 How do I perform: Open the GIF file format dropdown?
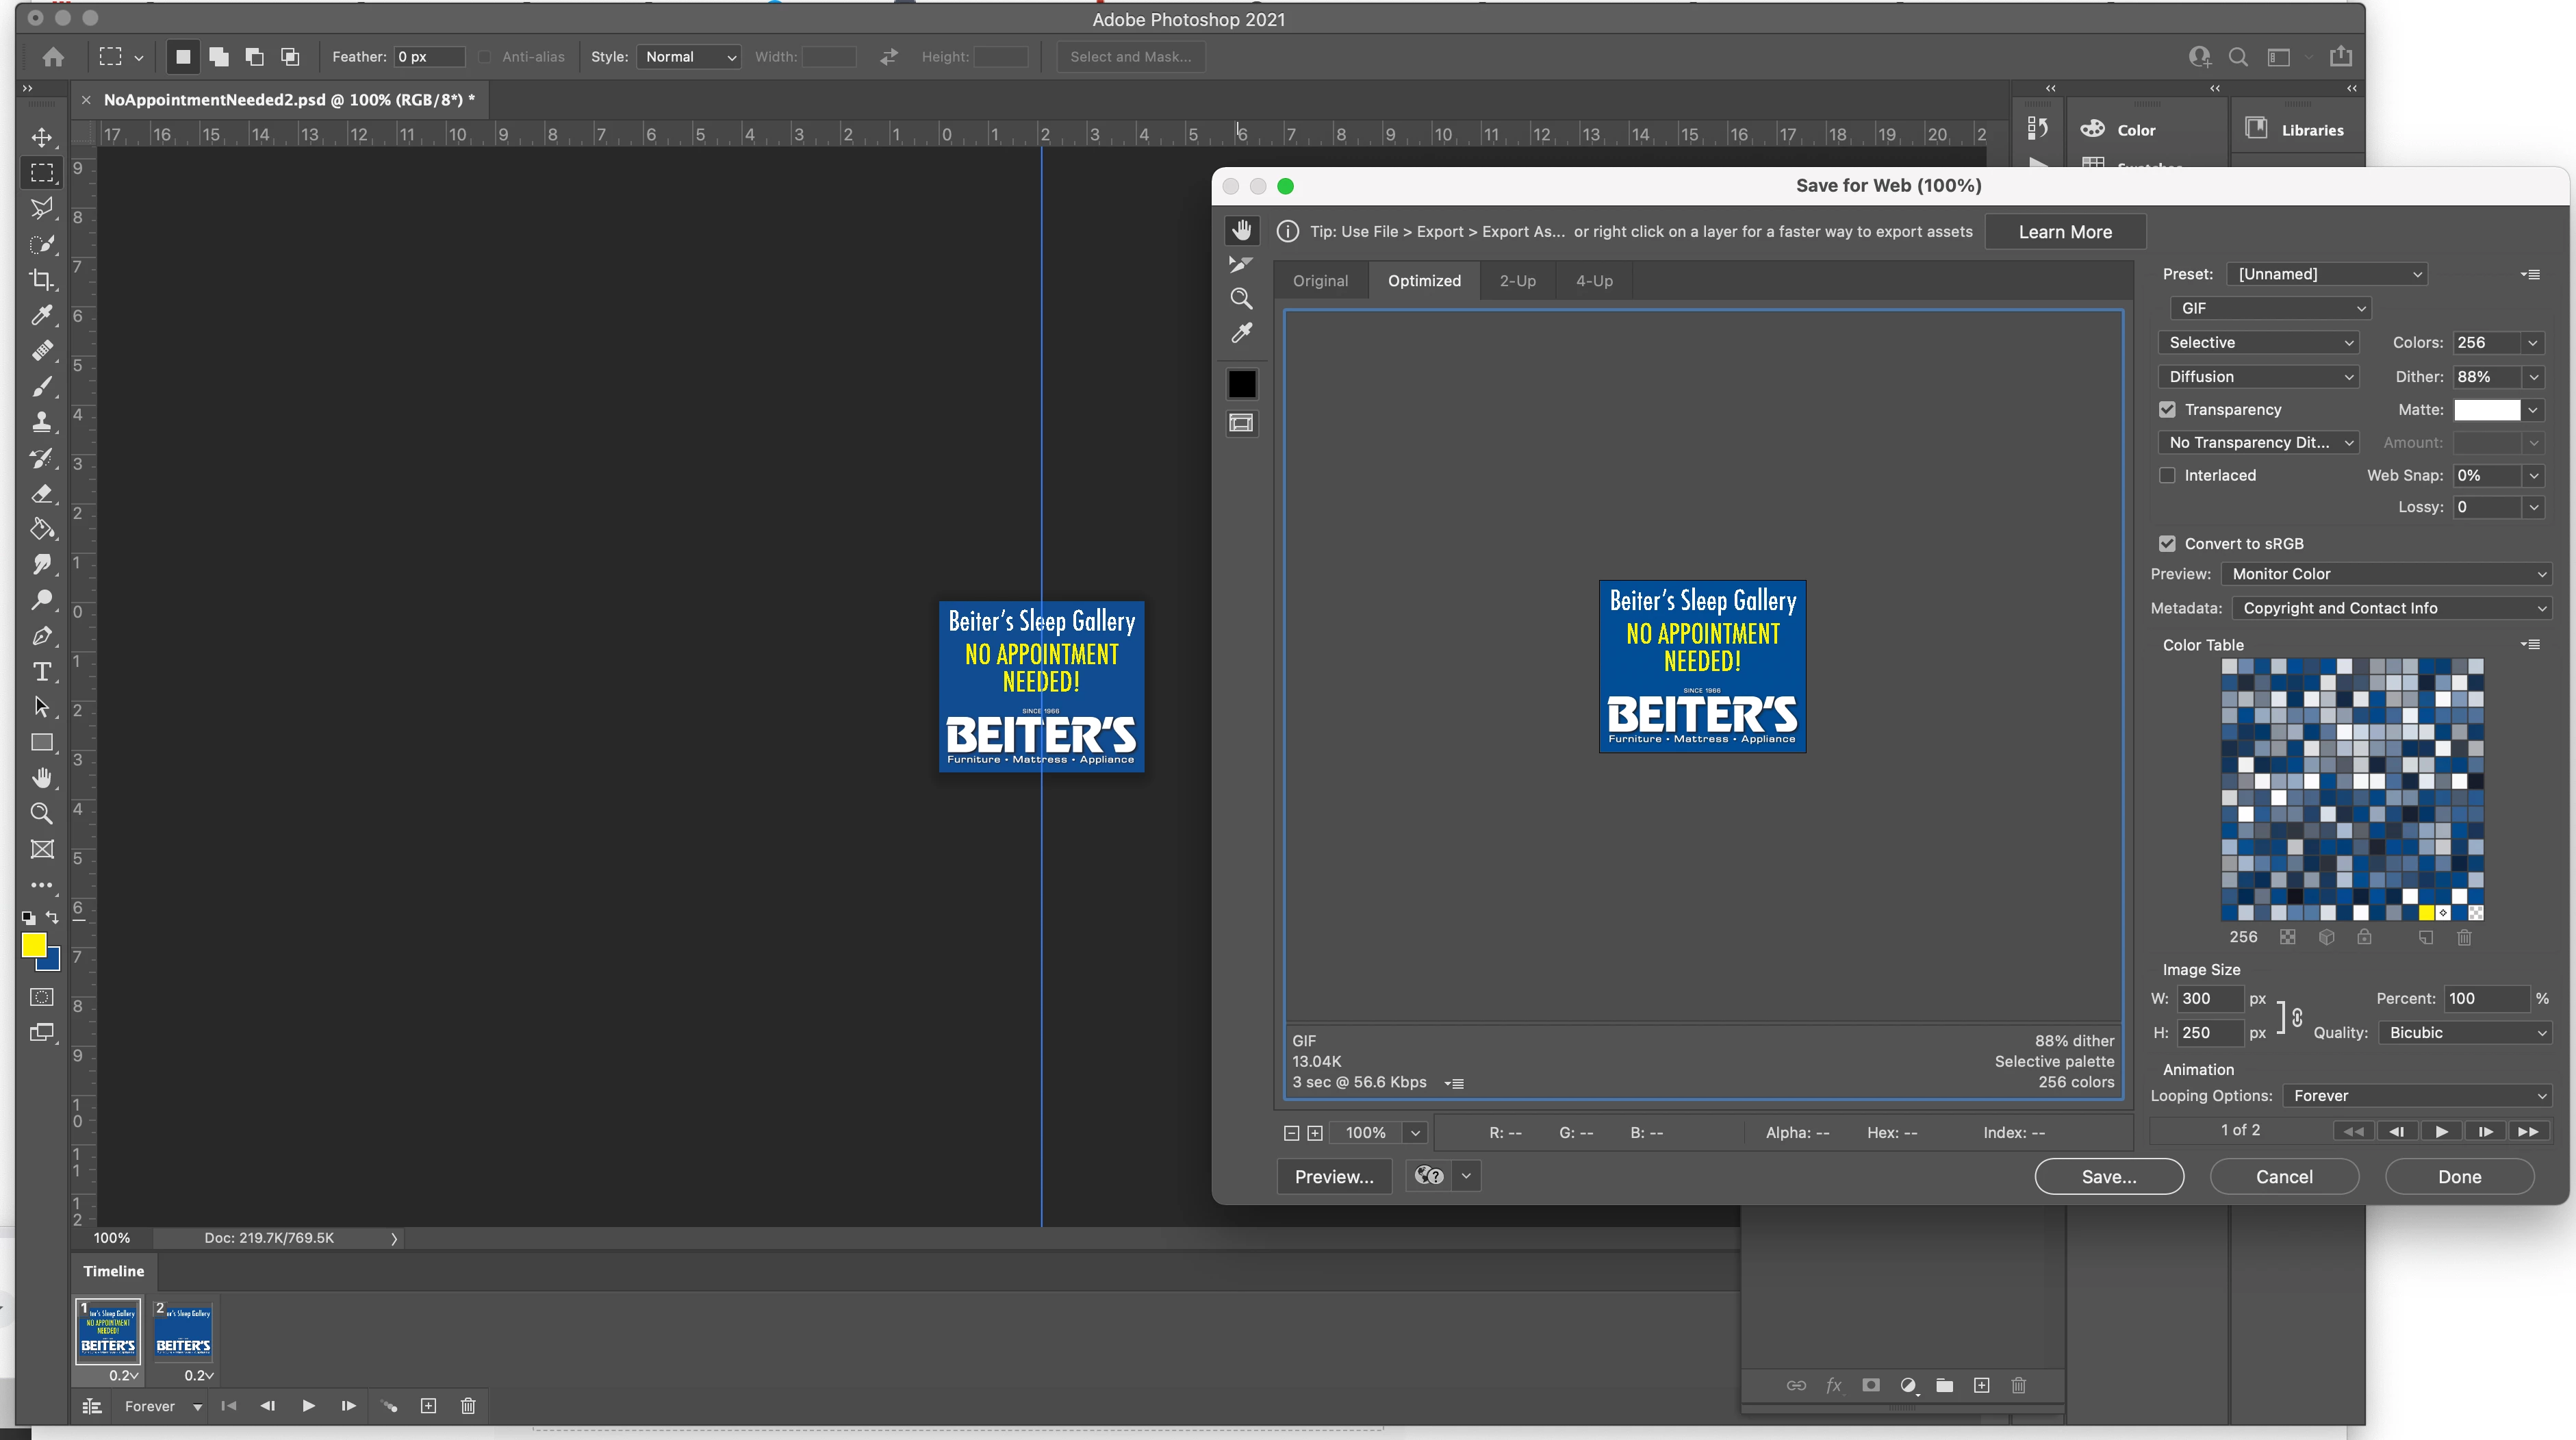click(x=2271, y=309)
